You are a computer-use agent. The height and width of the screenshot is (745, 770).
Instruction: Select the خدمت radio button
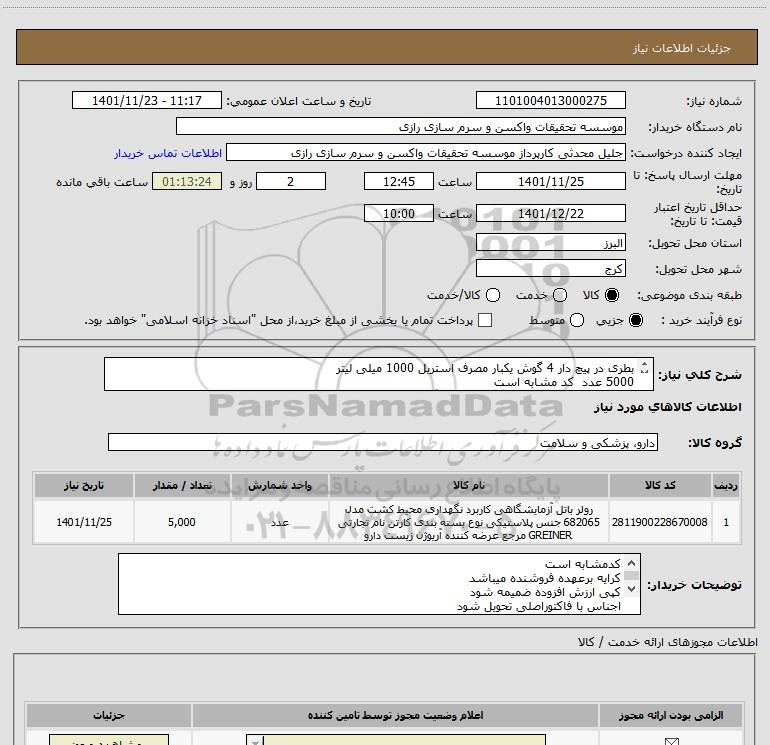coord(560,295)
